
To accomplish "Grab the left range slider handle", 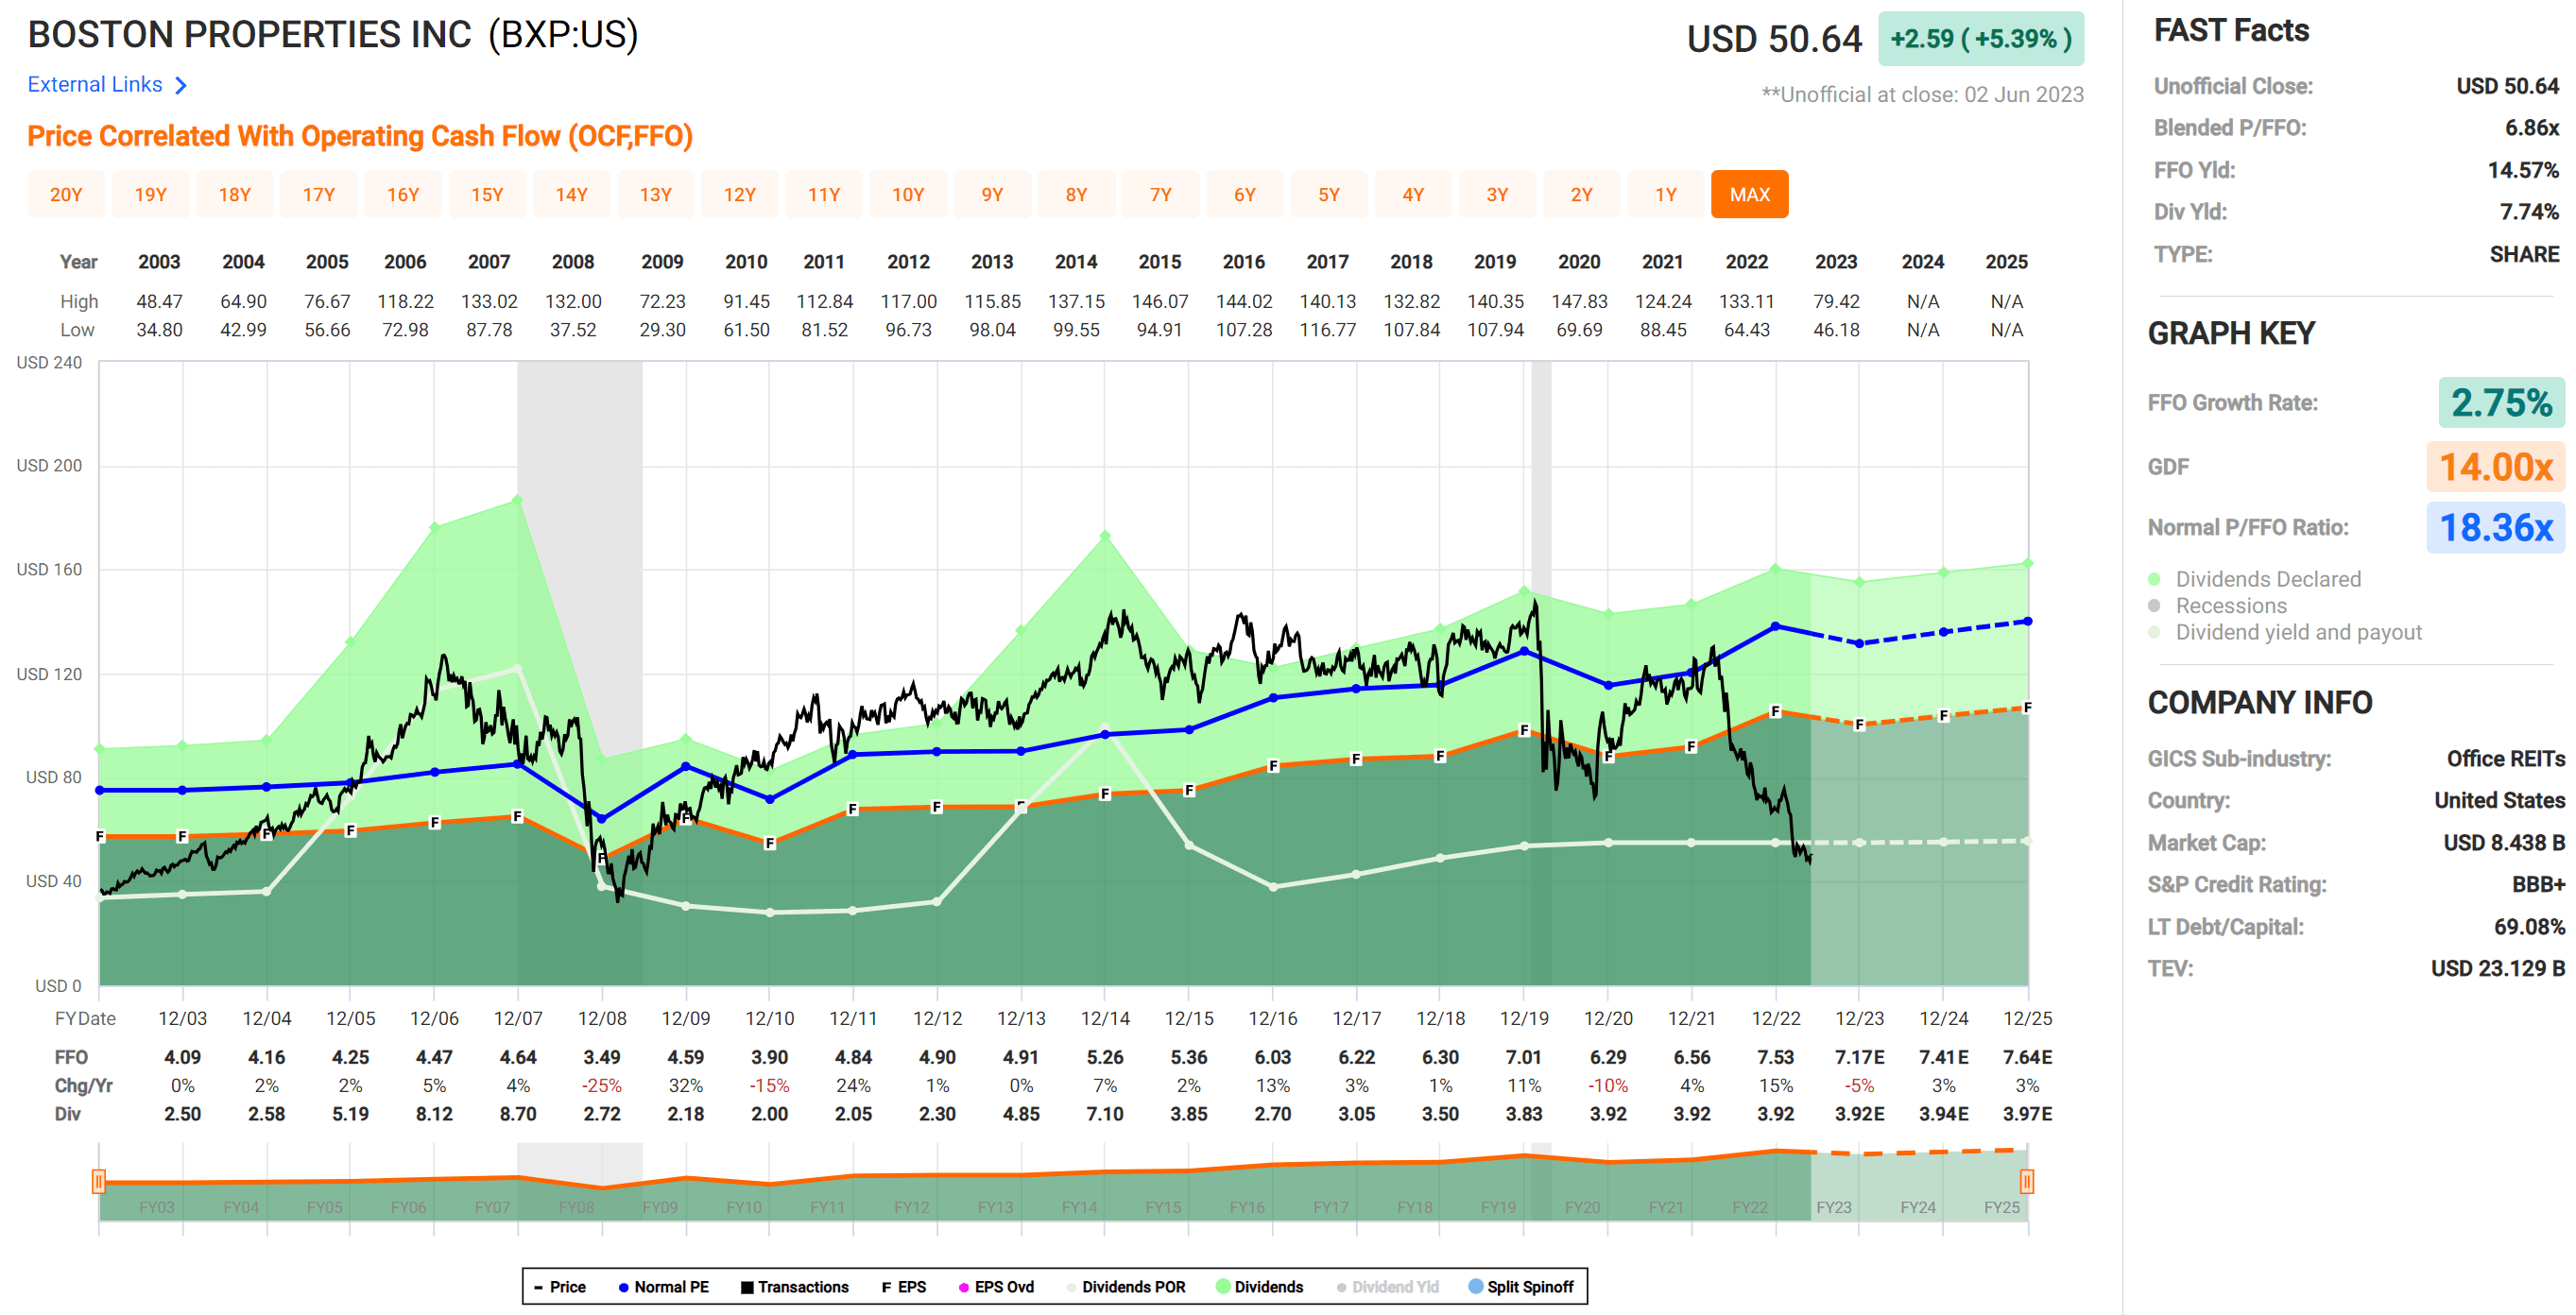I will [x=99, y=1182].
